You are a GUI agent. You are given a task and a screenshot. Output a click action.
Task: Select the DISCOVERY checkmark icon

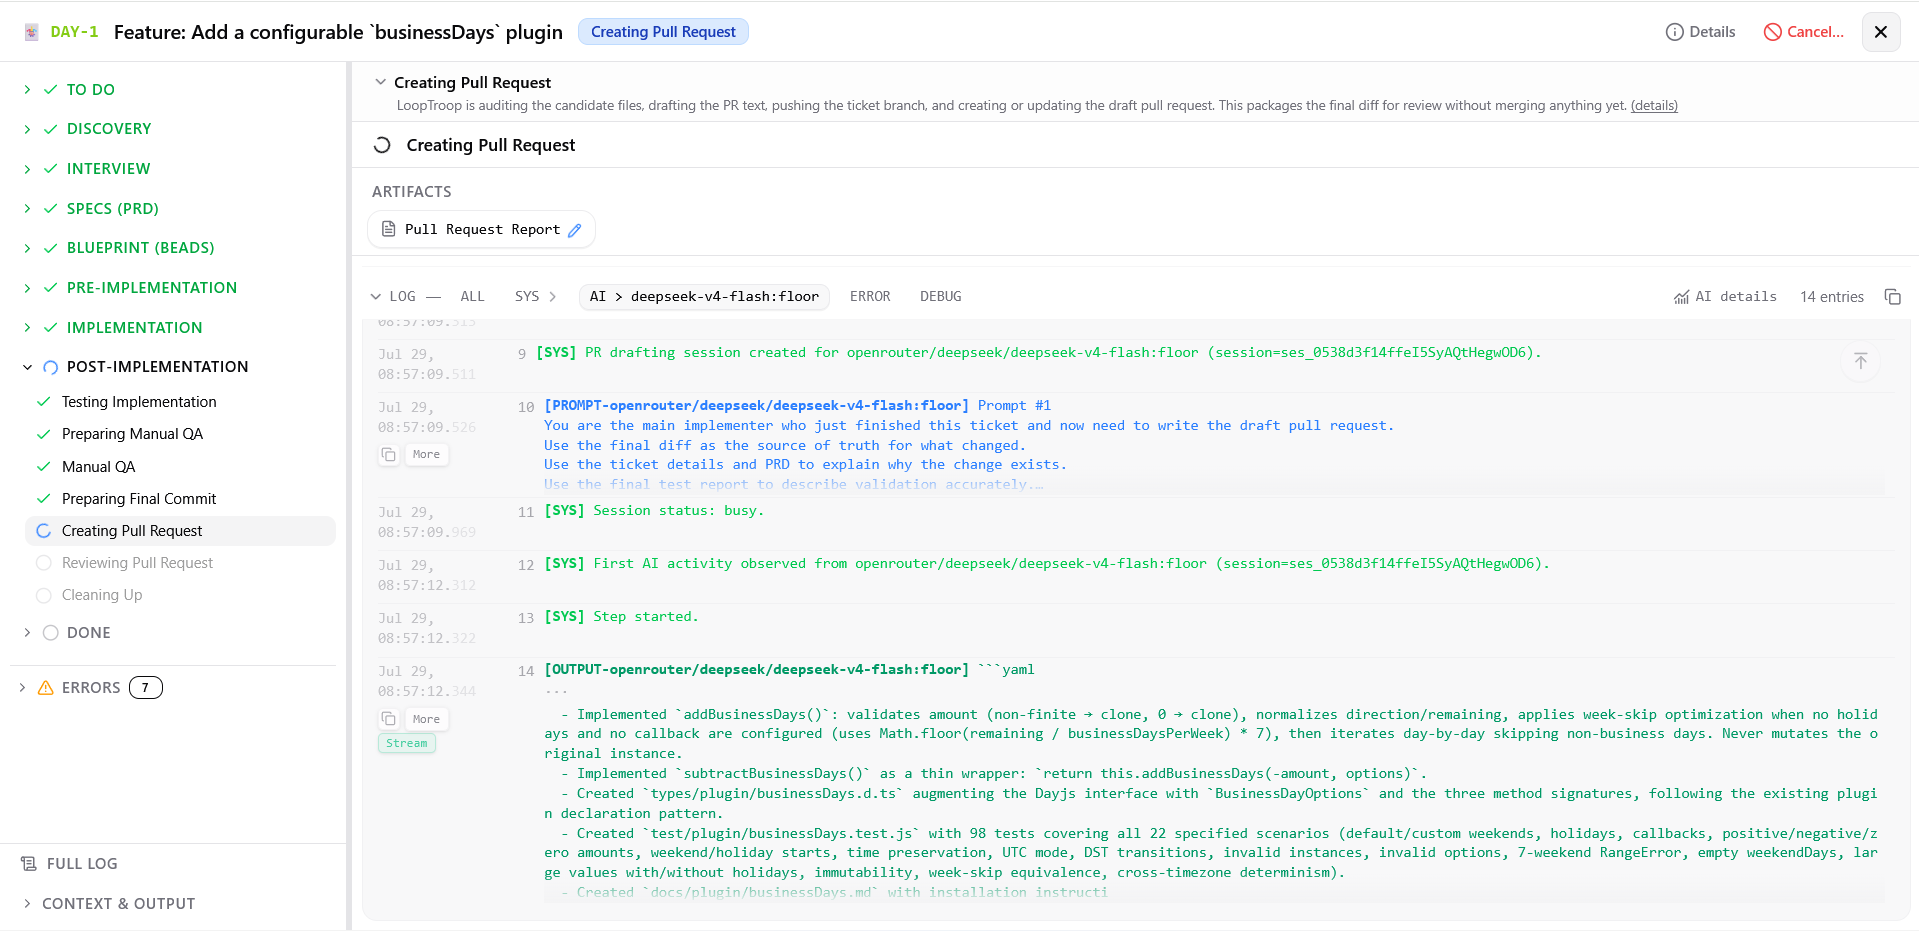click(50, 129)
